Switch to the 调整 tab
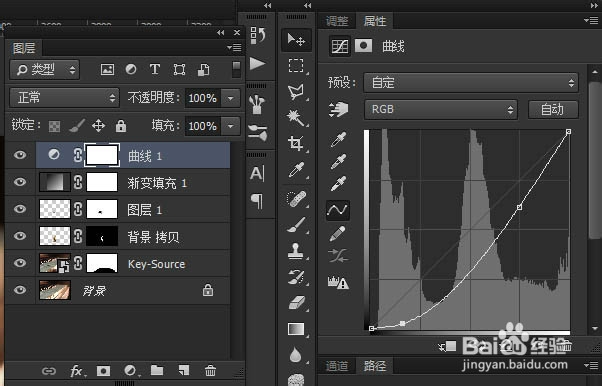602x386 pixels. pos(337,21)
